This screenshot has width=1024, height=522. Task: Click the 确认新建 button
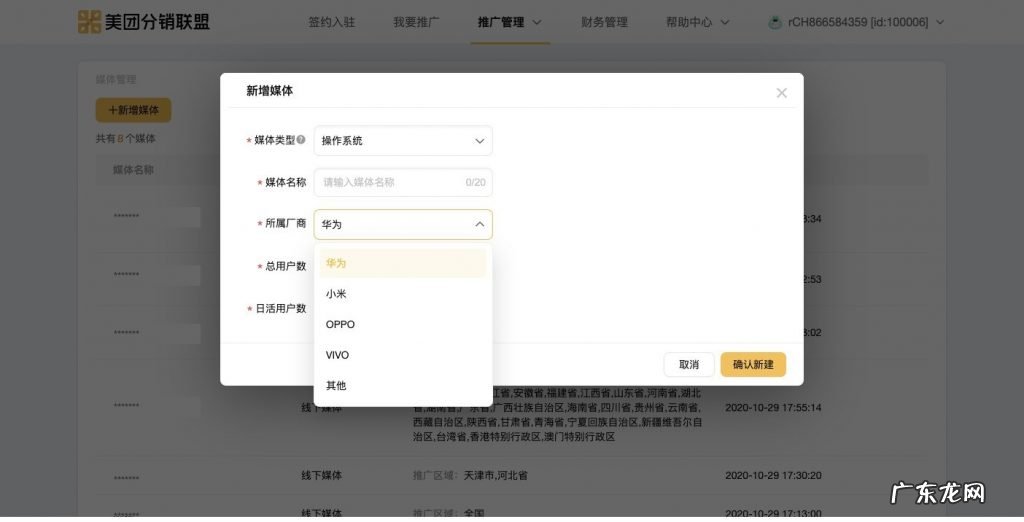tap(753, 365)
